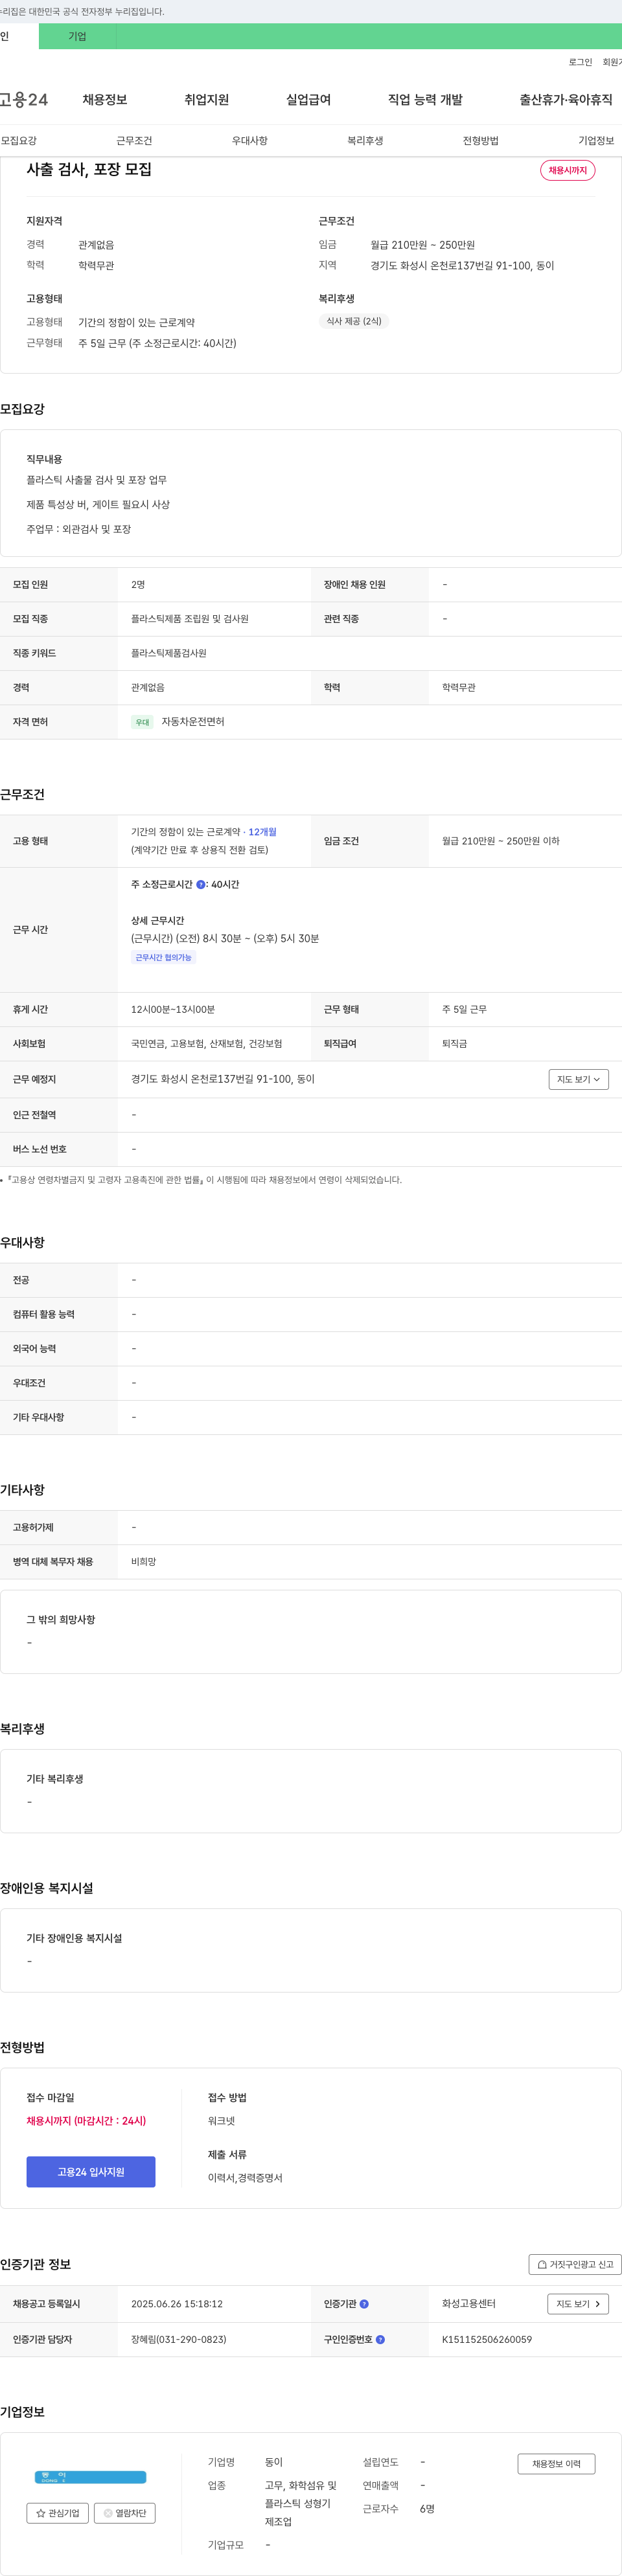This screenshot has width=622, height=2576.
Task: Click the 채용시까지 status badge
Action: coord(568,170)
